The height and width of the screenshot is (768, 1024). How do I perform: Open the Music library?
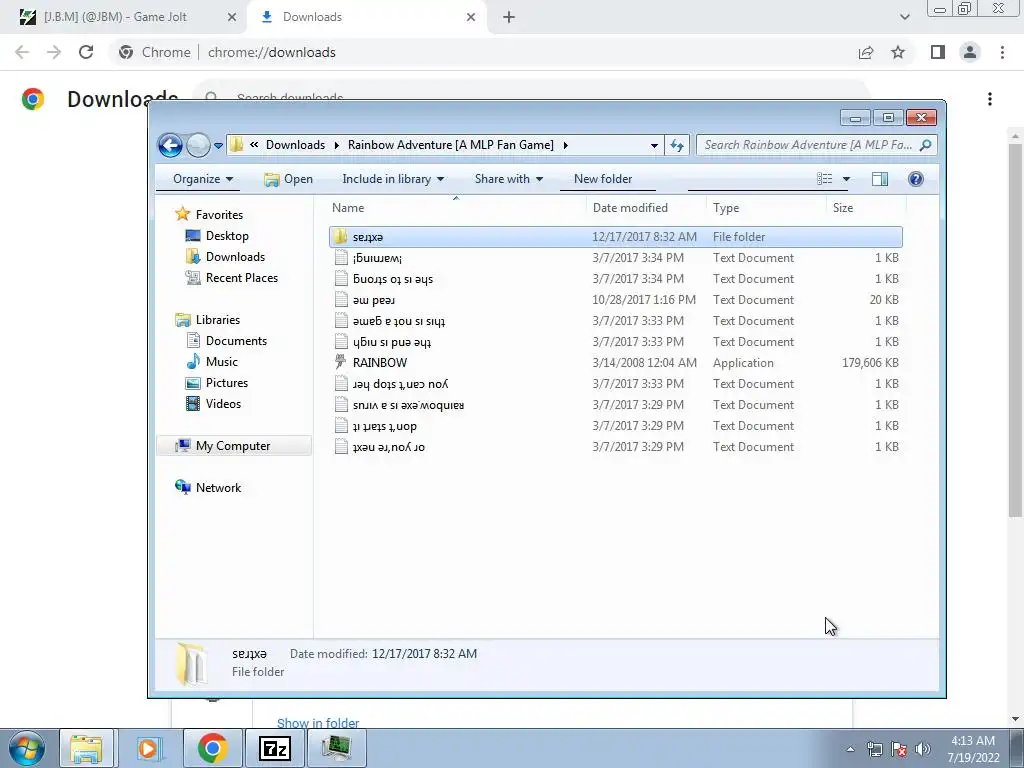coord(212,362)
